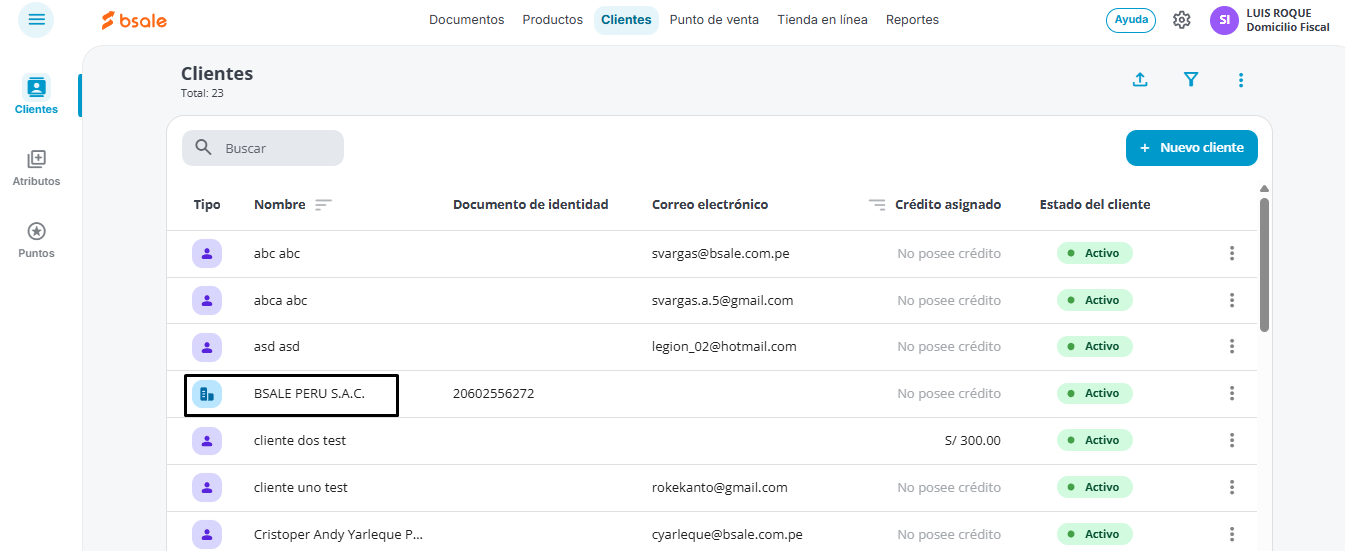Screen dimensions: 1345x551
Task: Open the SI user avatar
Action: tap(1224, 20)
